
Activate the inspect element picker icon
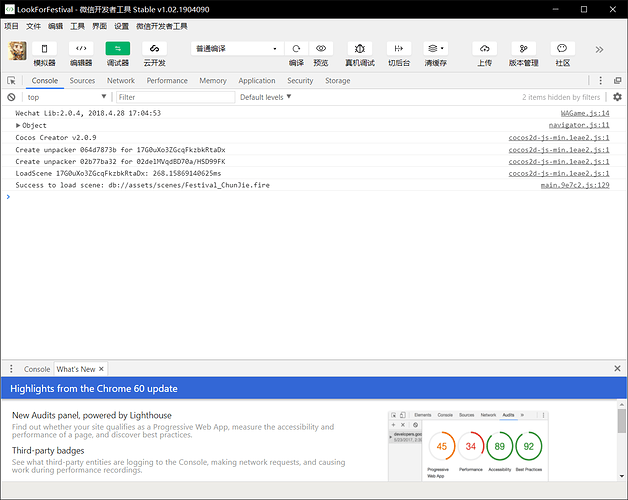[x=11, y=81]
